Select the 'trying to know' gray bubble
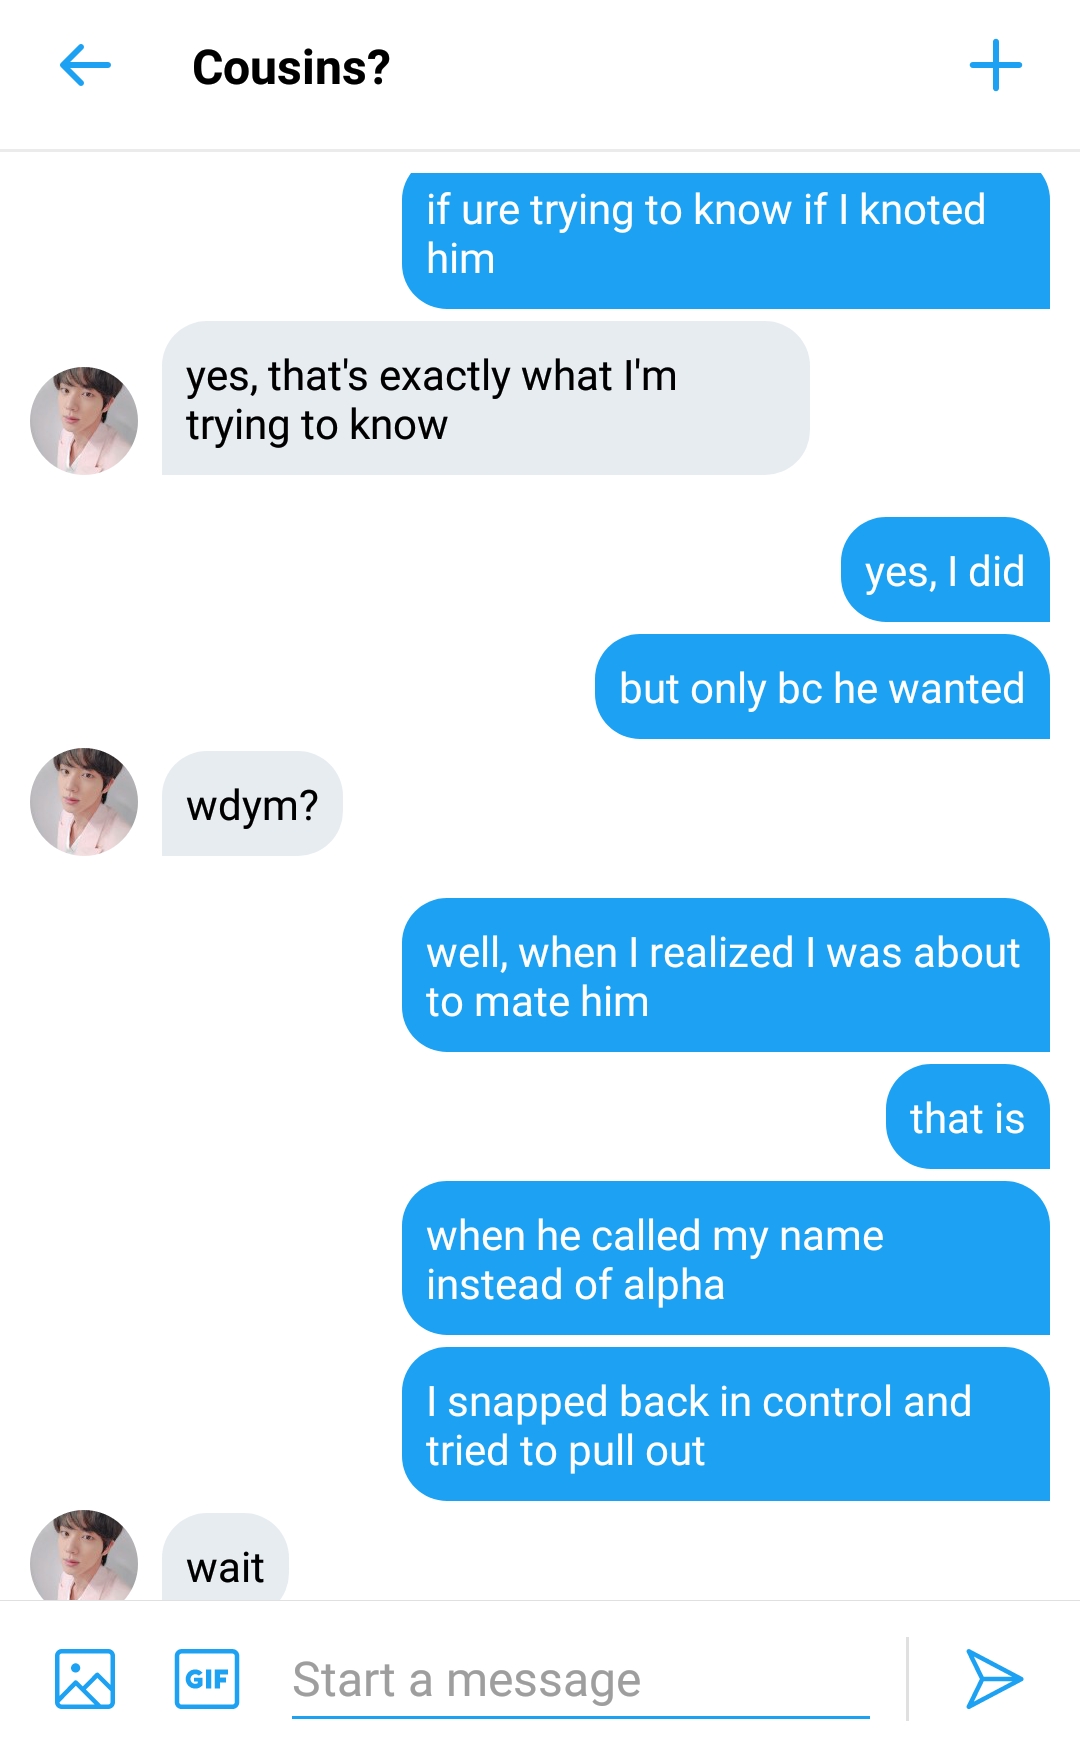The width and height of the screenshot is (1080, 1752). click(x=485, y=398)
